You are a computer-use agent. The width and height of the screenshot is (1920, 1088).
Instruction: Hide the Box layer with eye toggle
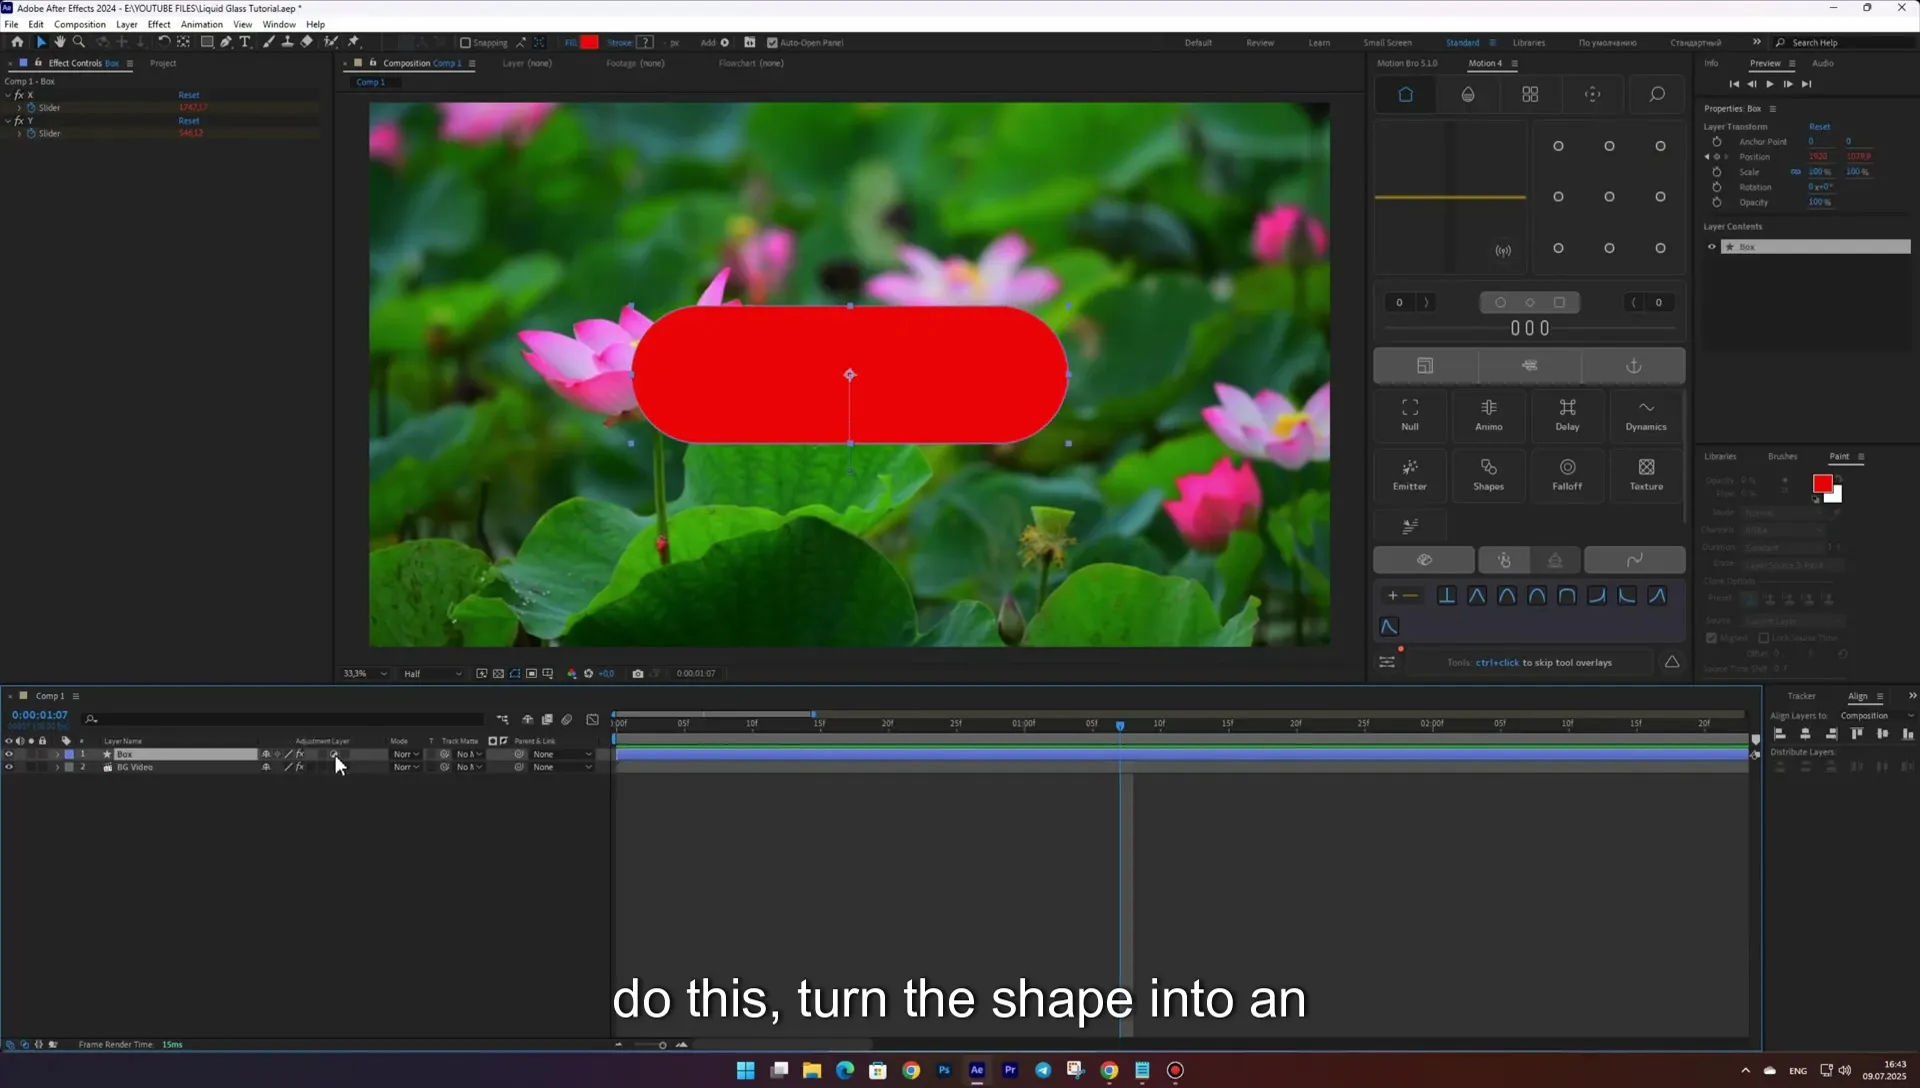tap(9, 754)
